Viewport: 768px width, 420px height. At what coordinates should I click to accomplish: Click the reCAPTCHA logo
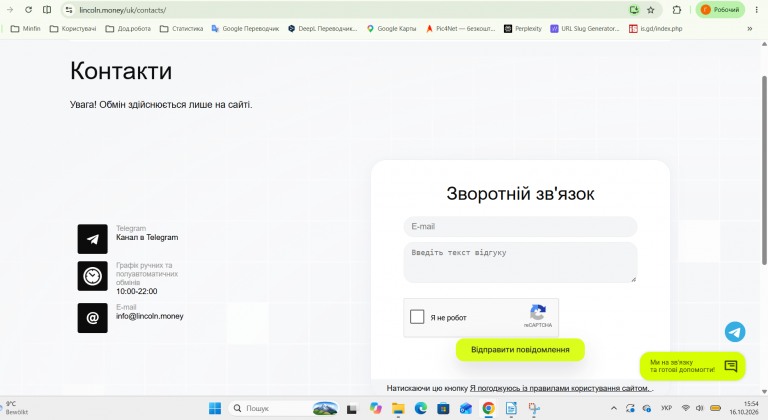pyautogui.click(x=538, y=312)
